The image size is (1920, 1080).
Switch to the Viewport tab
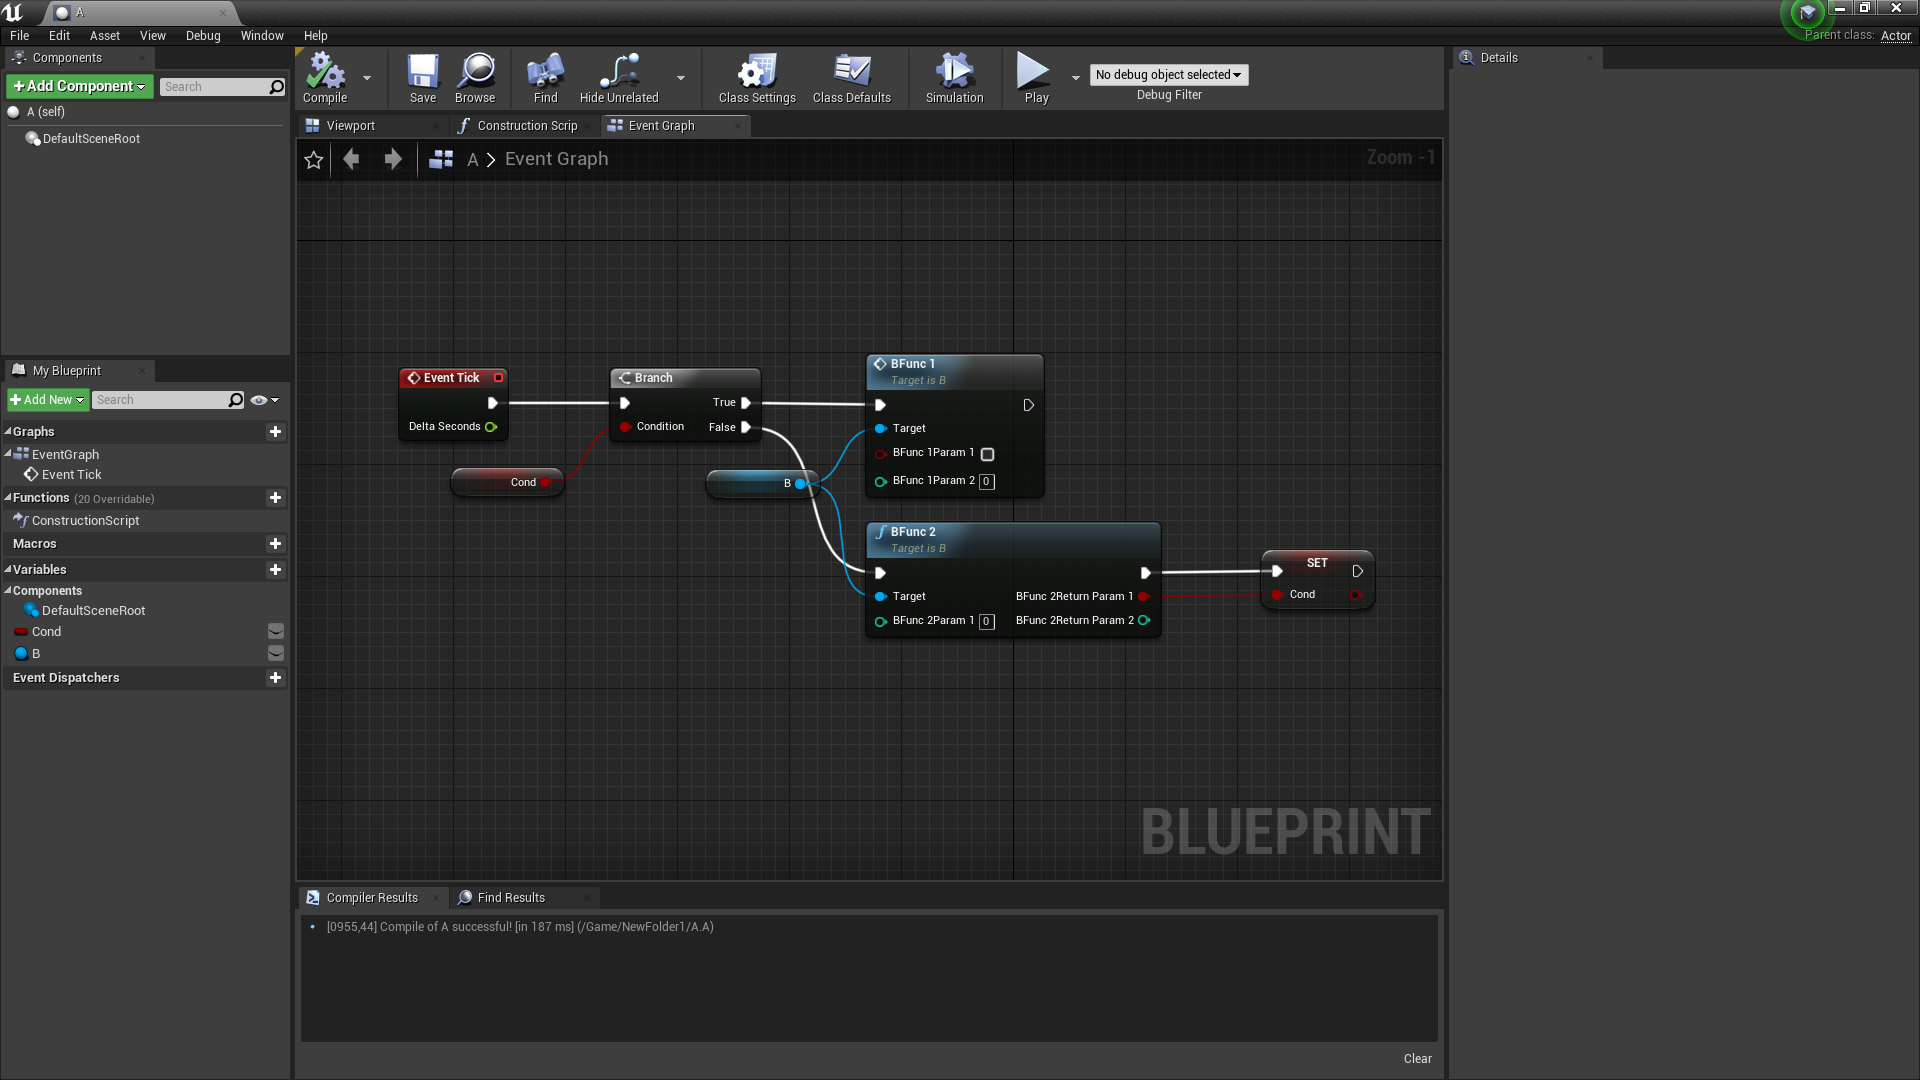click(x=350, y=126)
